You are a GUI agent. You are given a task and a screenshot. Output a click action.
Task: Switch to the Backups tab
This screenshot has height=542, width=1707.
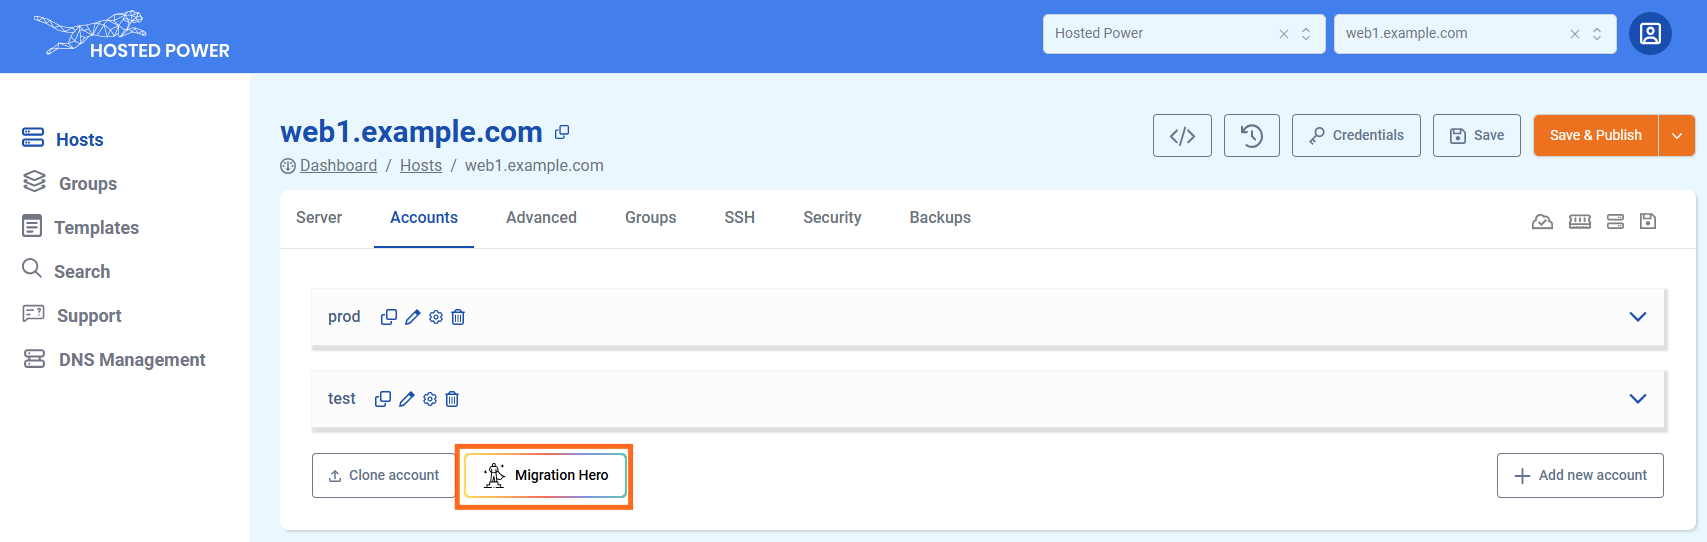939,218
